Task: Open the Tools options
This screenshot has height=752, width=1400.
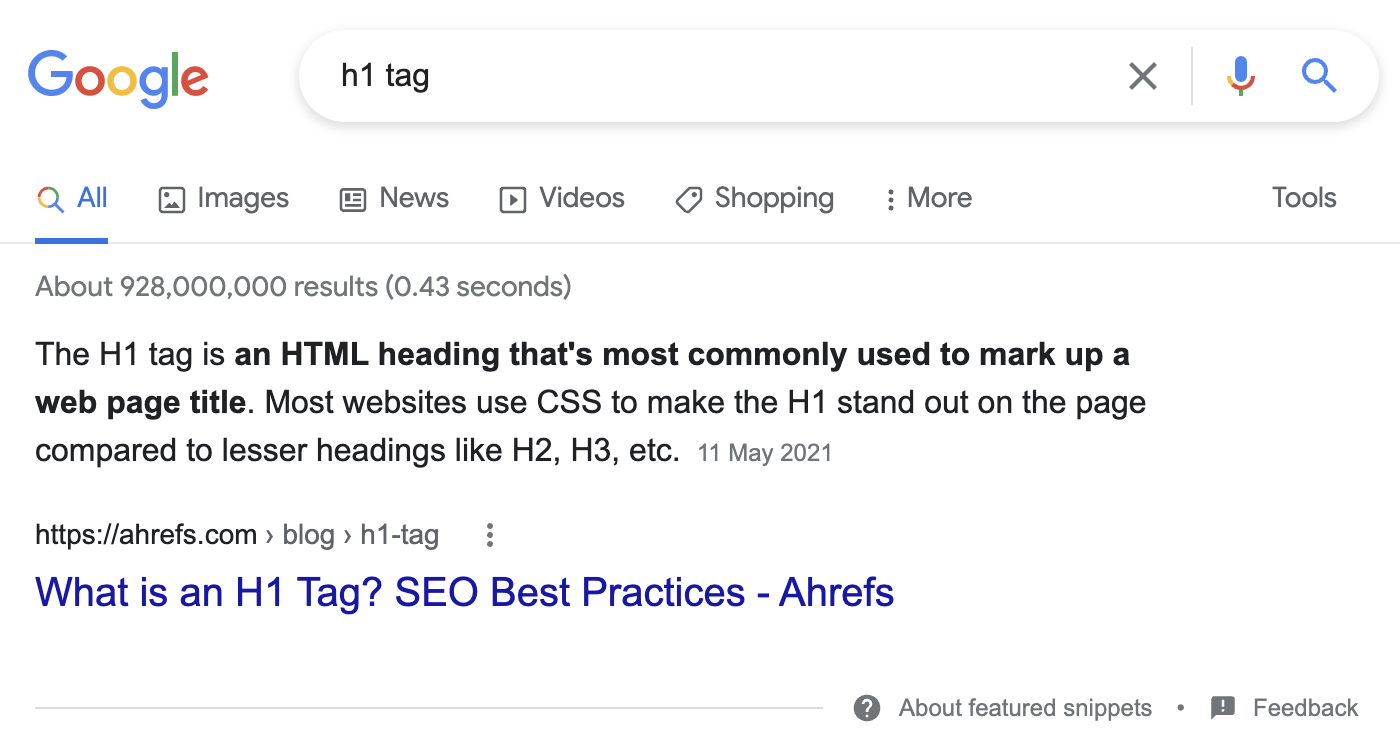Action: [x=1303, y=198]
